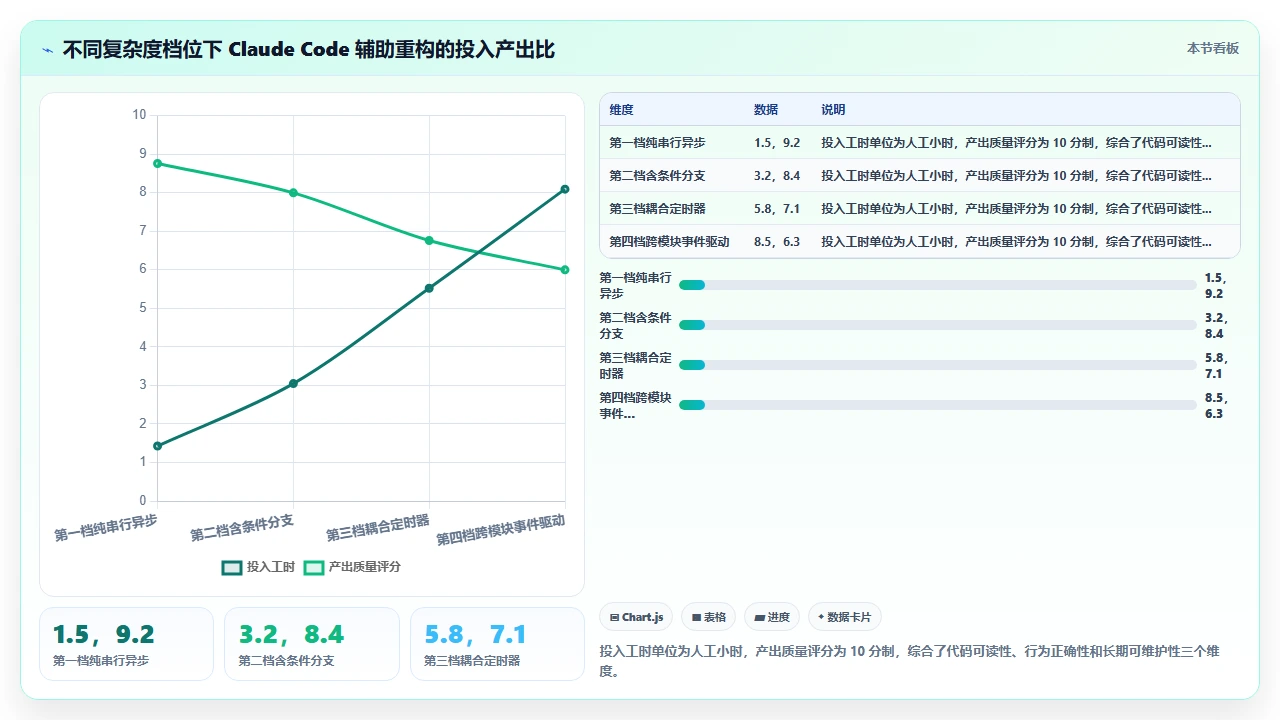Click the 说明 cell in 第三档耦合定时器 table row
This screenshot has height=720, width=1280.
click(1026, 209)
